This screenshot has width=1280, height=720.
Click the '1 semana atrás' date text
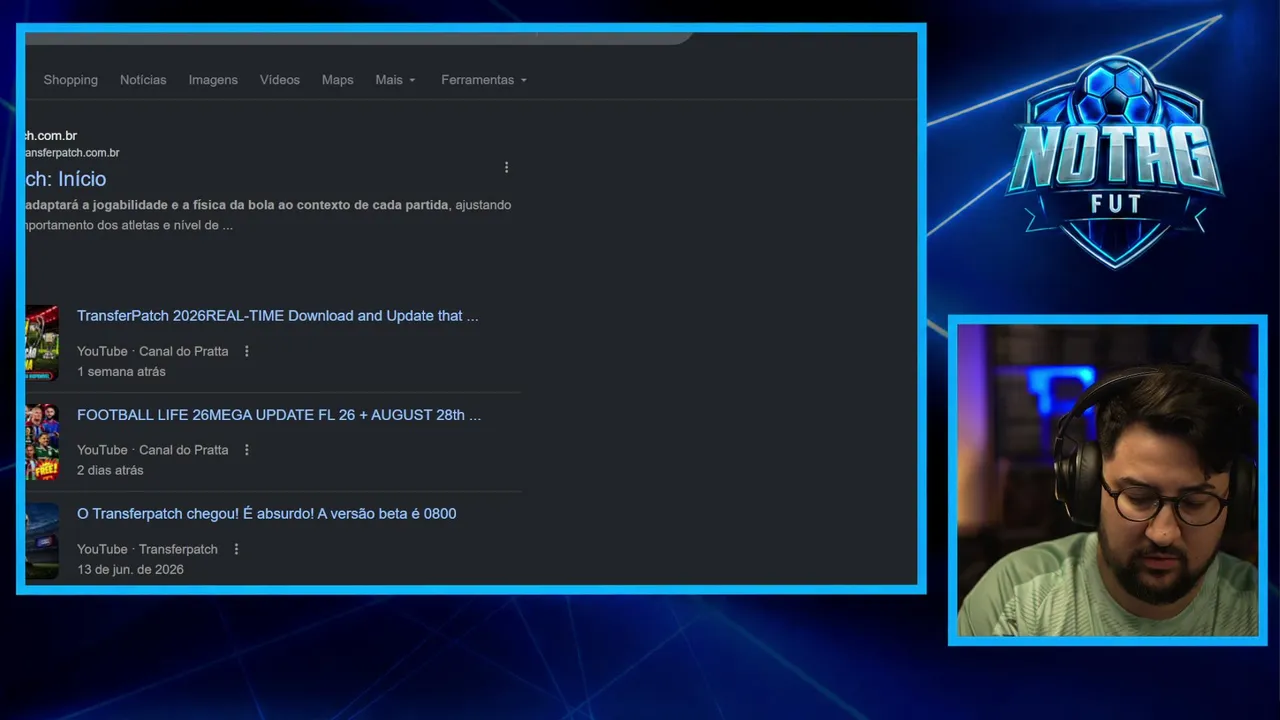tap(121, 372)
